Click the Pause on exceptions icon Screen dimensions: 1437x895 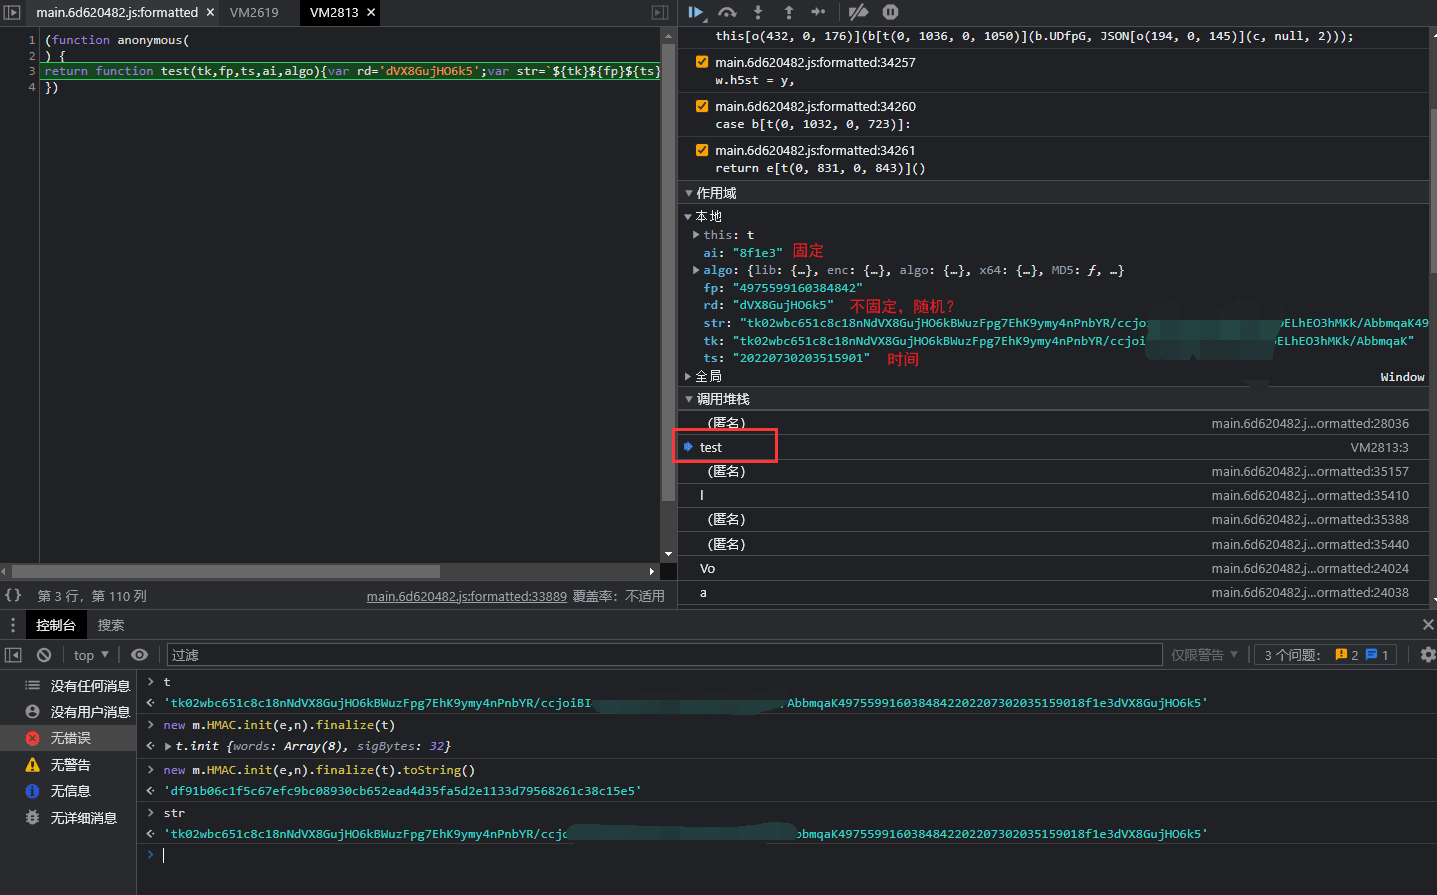point(890,12)
